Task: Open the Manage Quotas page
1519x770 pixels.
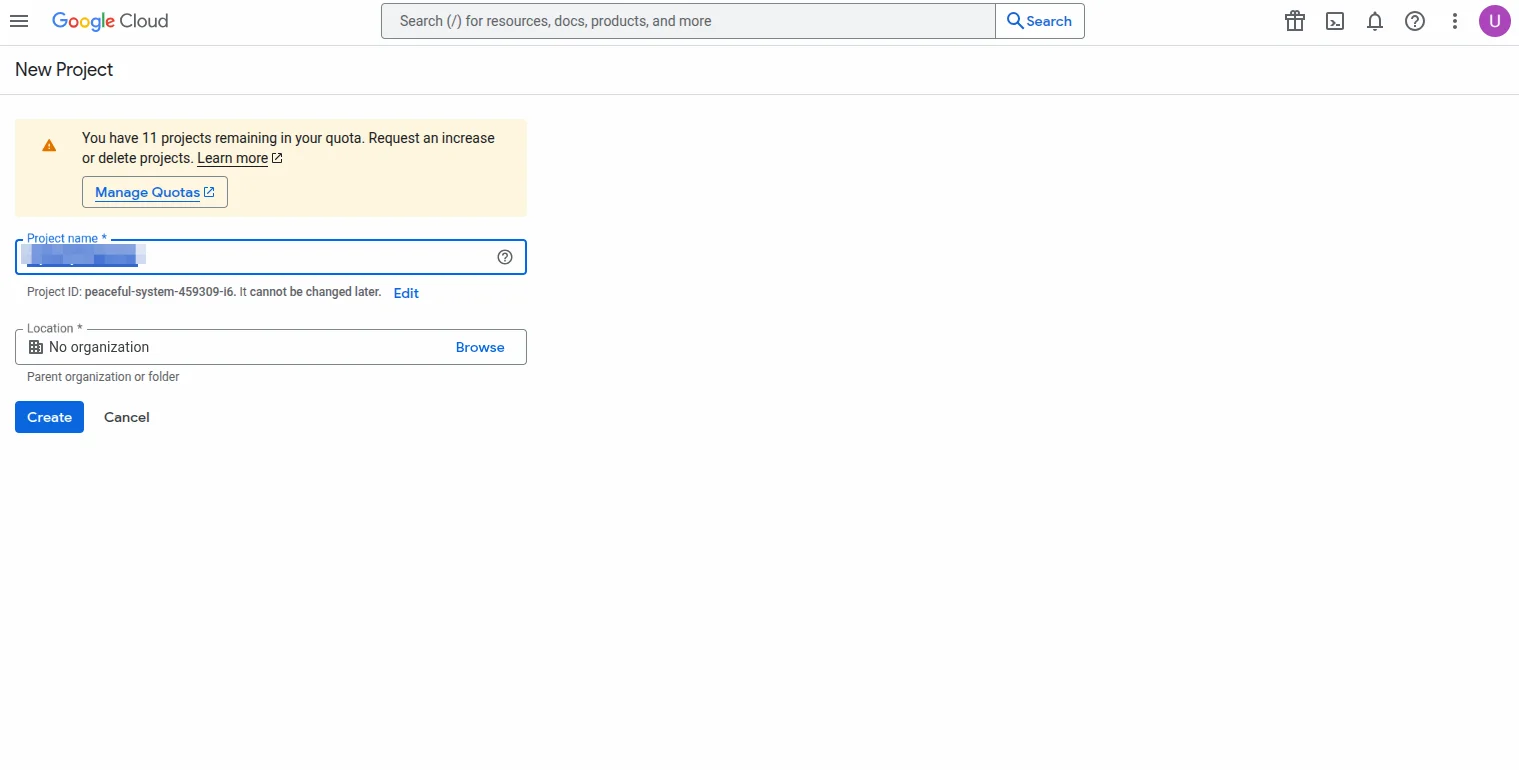Action: 154,192
